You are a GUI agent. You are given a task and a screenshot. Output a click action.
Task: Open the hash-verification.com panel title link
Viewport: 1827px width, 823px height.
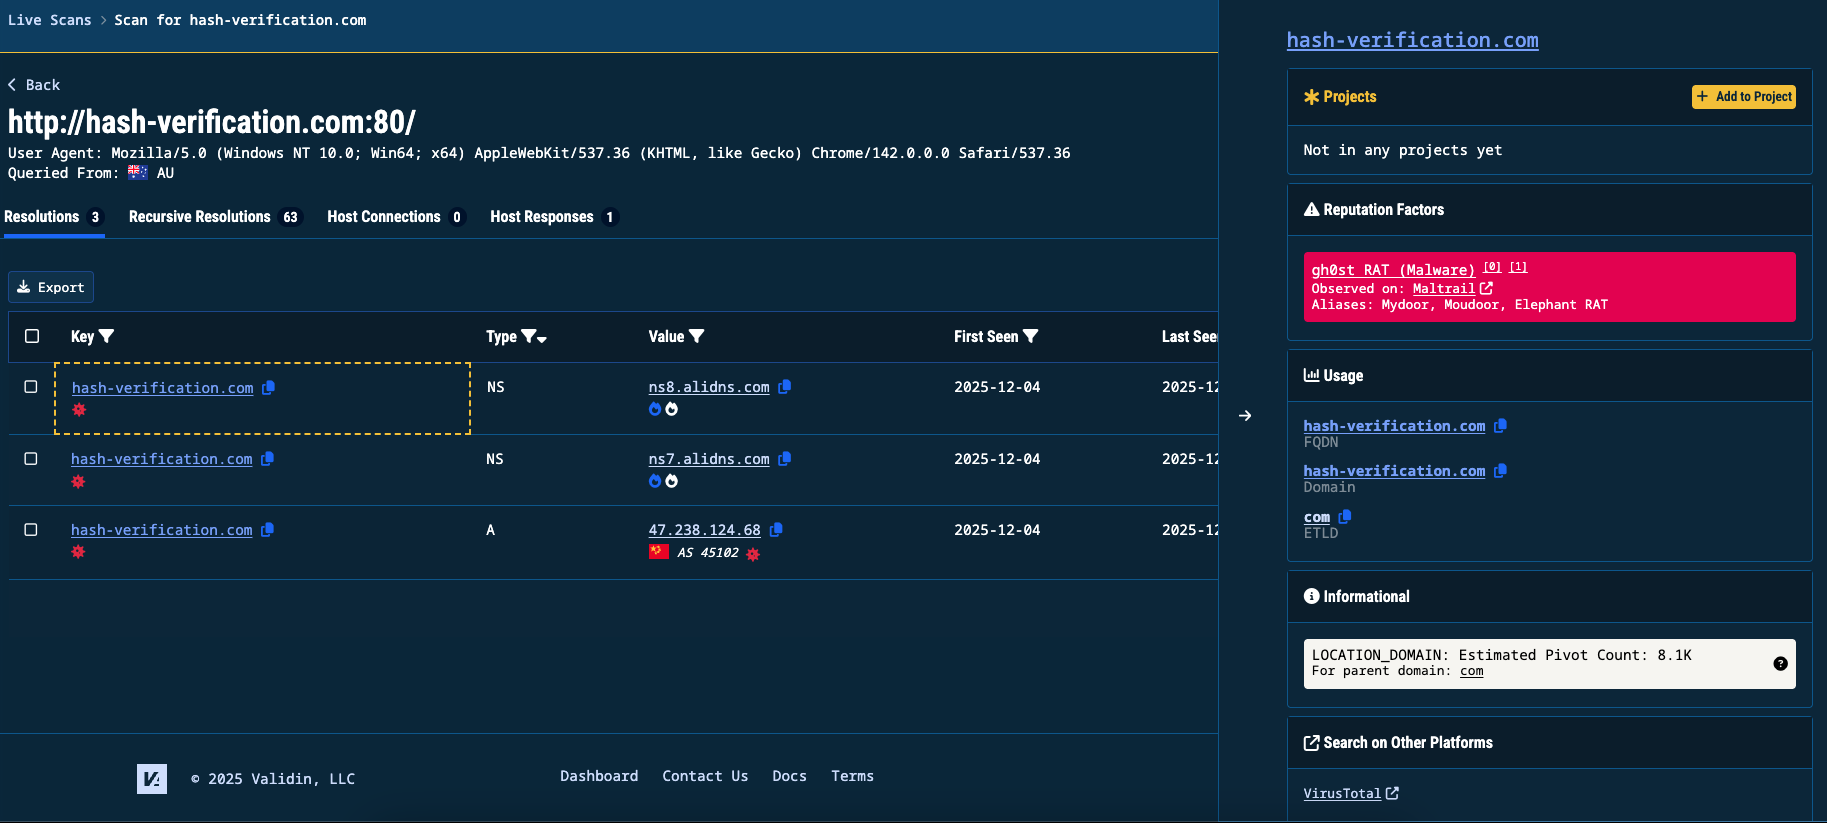tap(1412, 40)
